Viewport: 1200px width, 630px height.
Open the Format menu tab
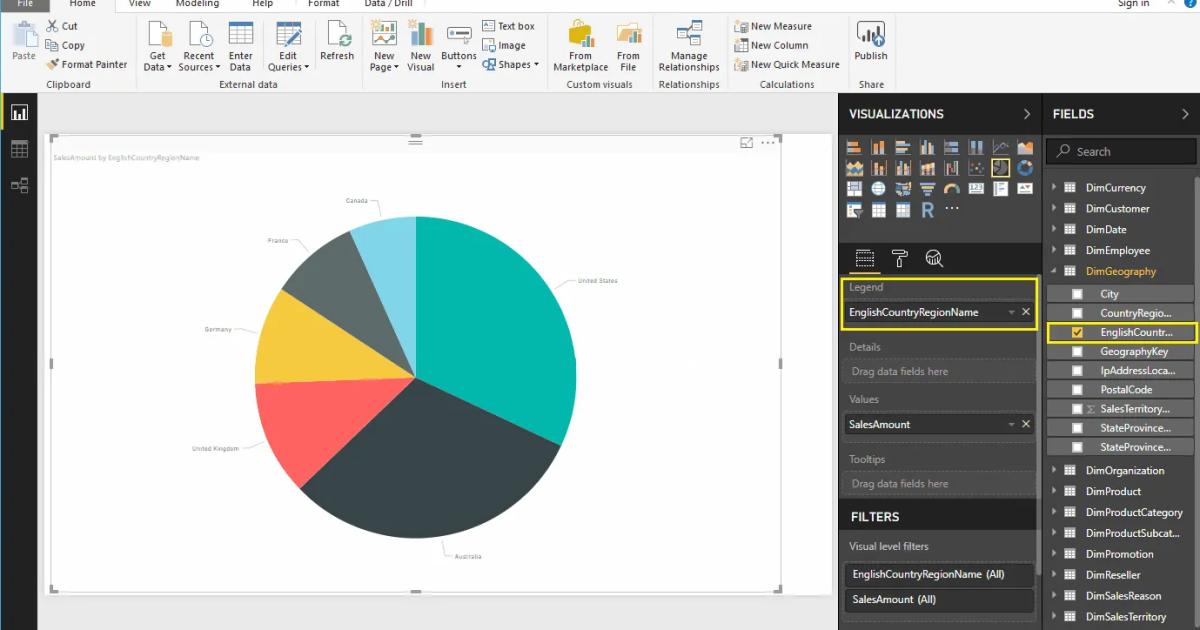323,4
